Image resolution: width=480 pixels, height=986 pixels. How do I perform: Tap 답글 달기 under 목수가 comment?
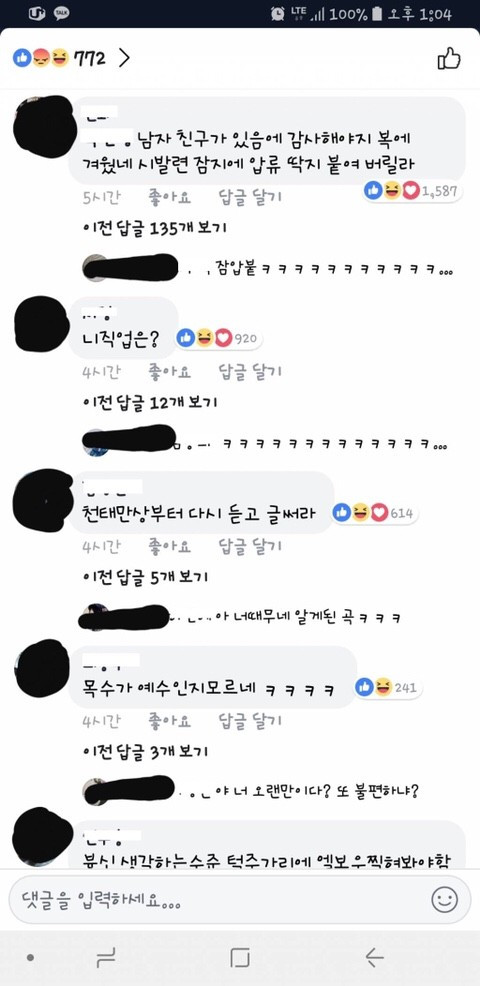(x=250, y=721)
